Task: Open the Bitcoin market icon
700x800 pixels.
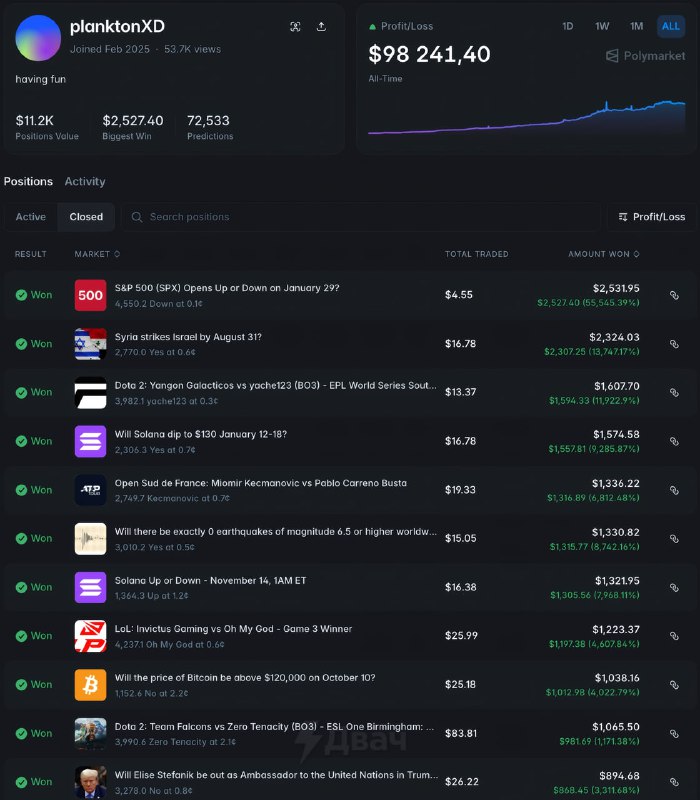Action: tap(90, 685)
